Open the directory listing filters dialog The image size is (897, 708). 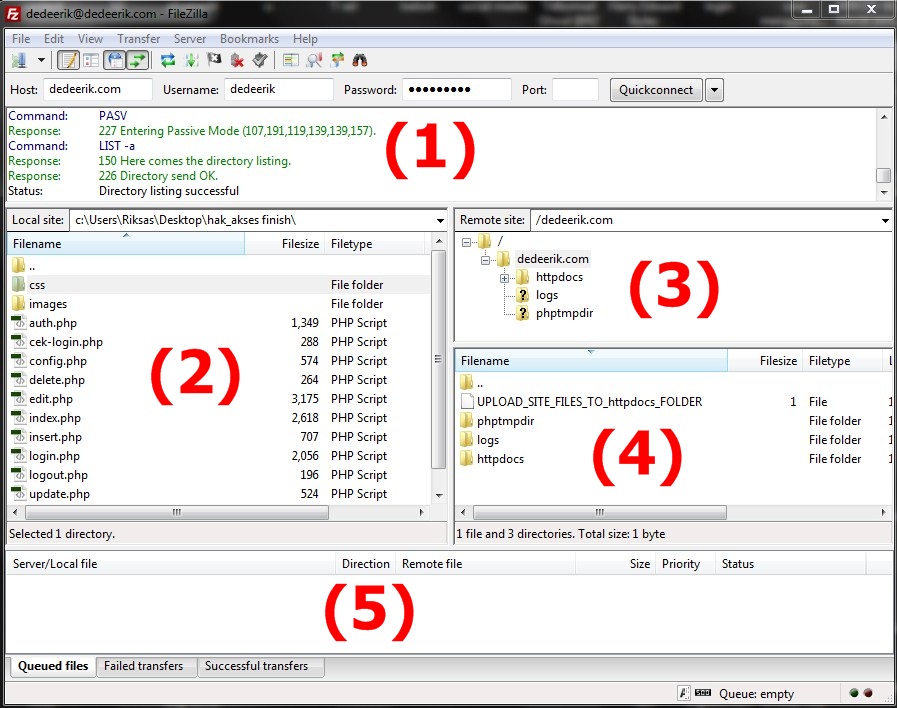click(x=291, y=60)
